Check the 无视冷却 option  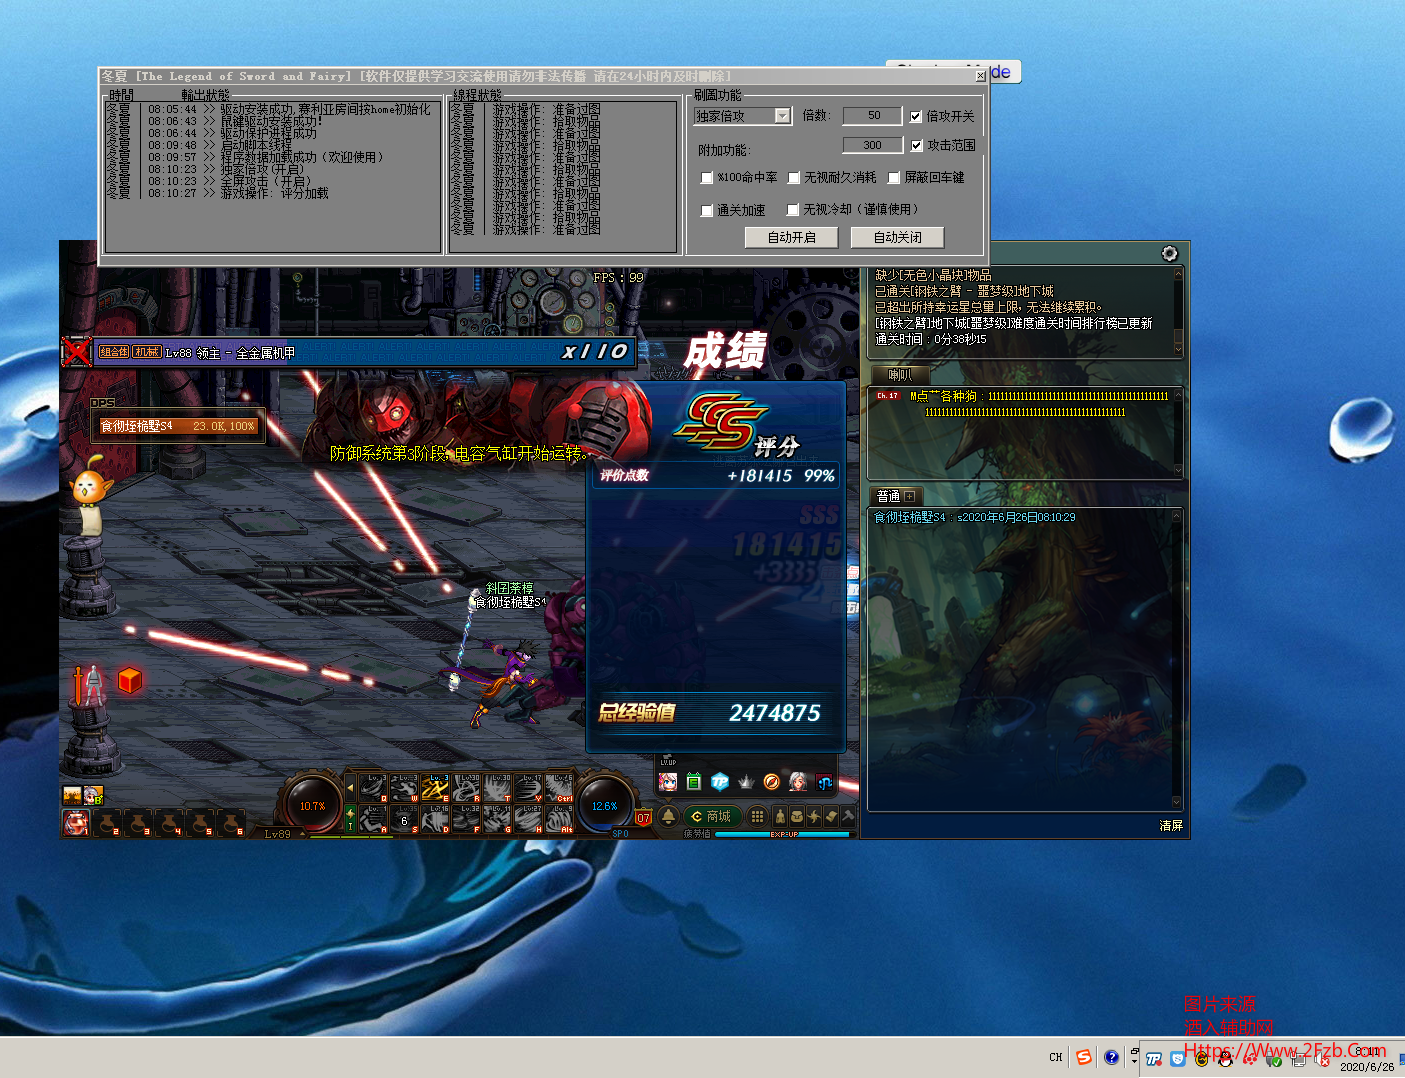tap(793, 210)
